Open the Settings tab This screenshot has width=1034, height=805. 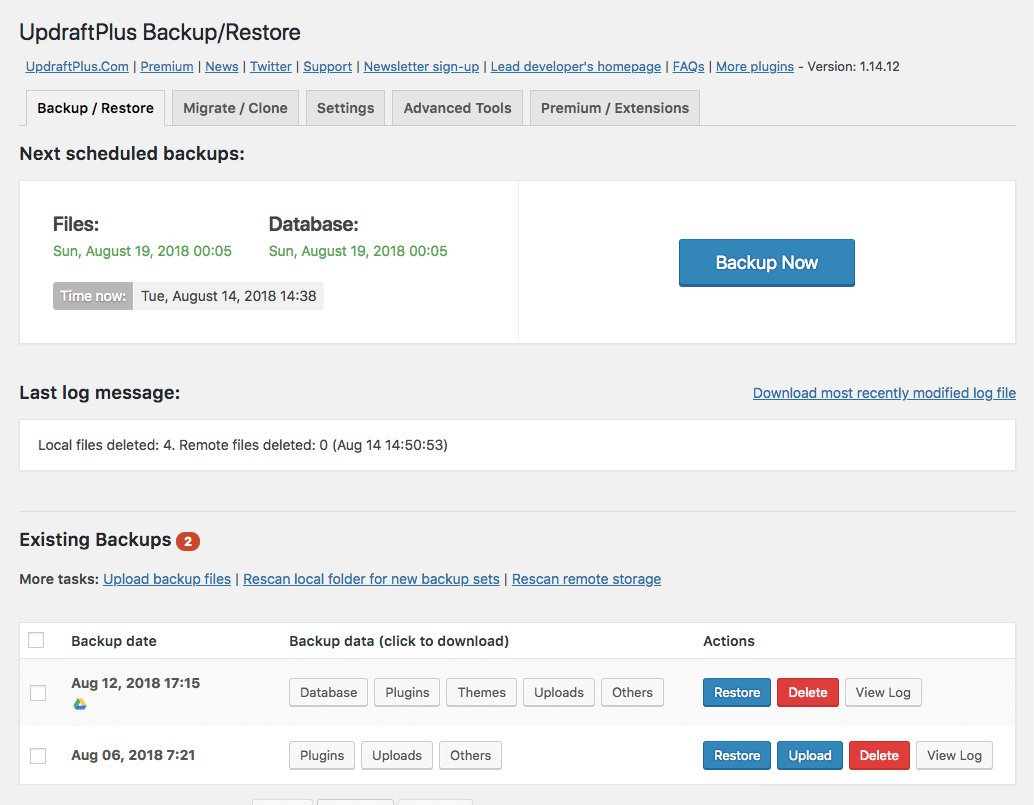pos(345,108)
